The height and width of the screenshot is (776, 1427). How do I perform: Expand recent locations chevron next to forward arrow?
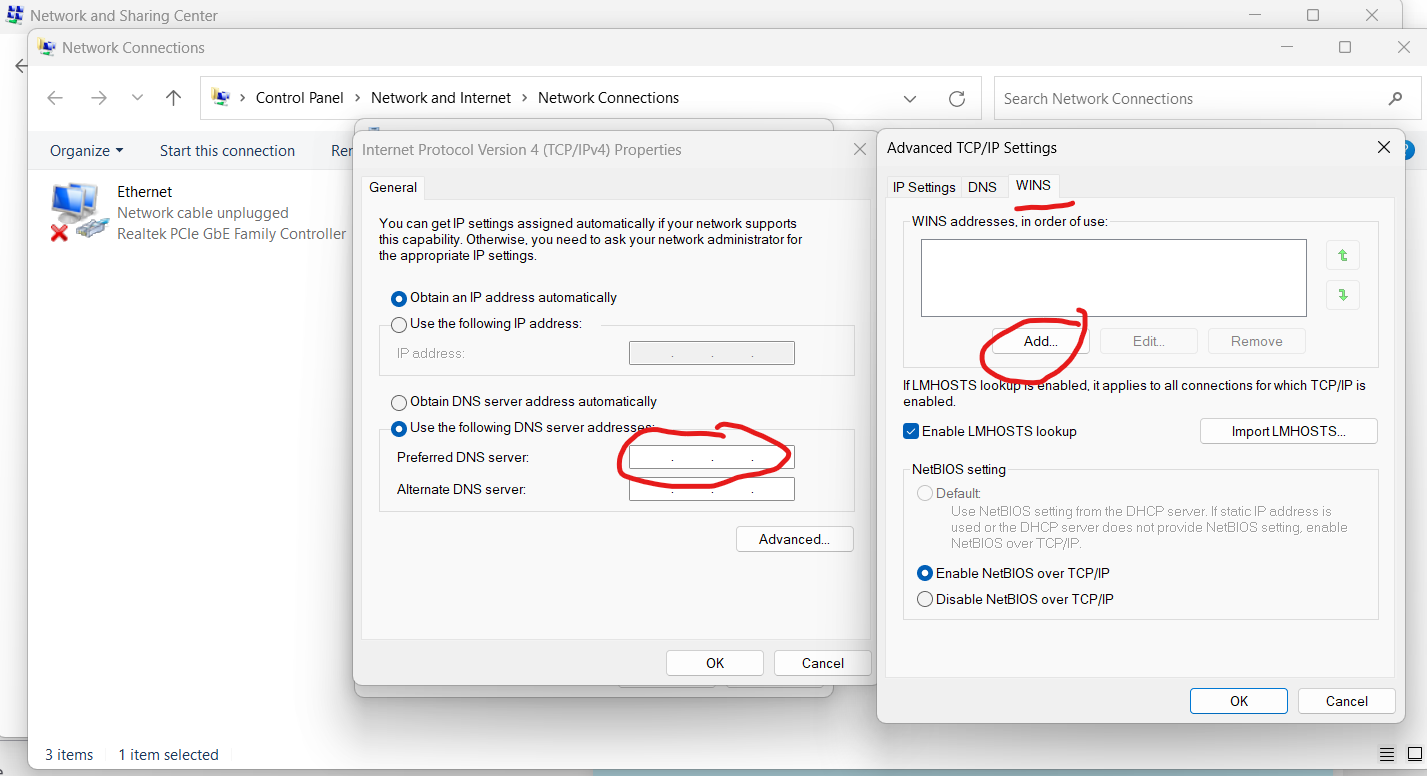tap(137, 98)
